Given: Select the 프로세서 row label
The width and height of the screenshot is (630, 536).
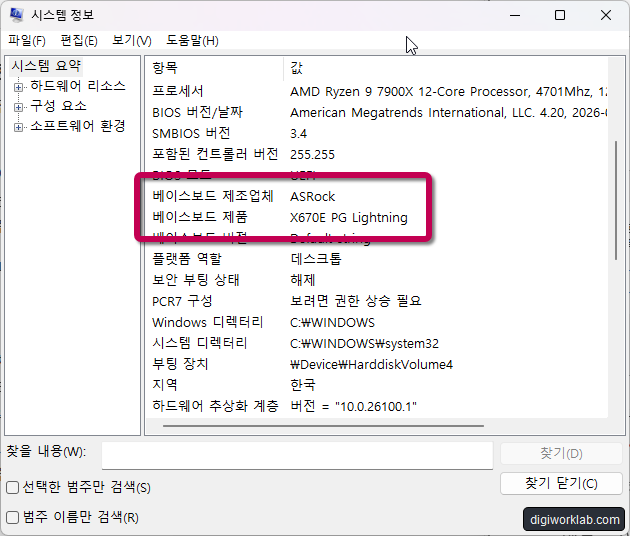Looking at the screenshot, I should (x=178, y=91).
